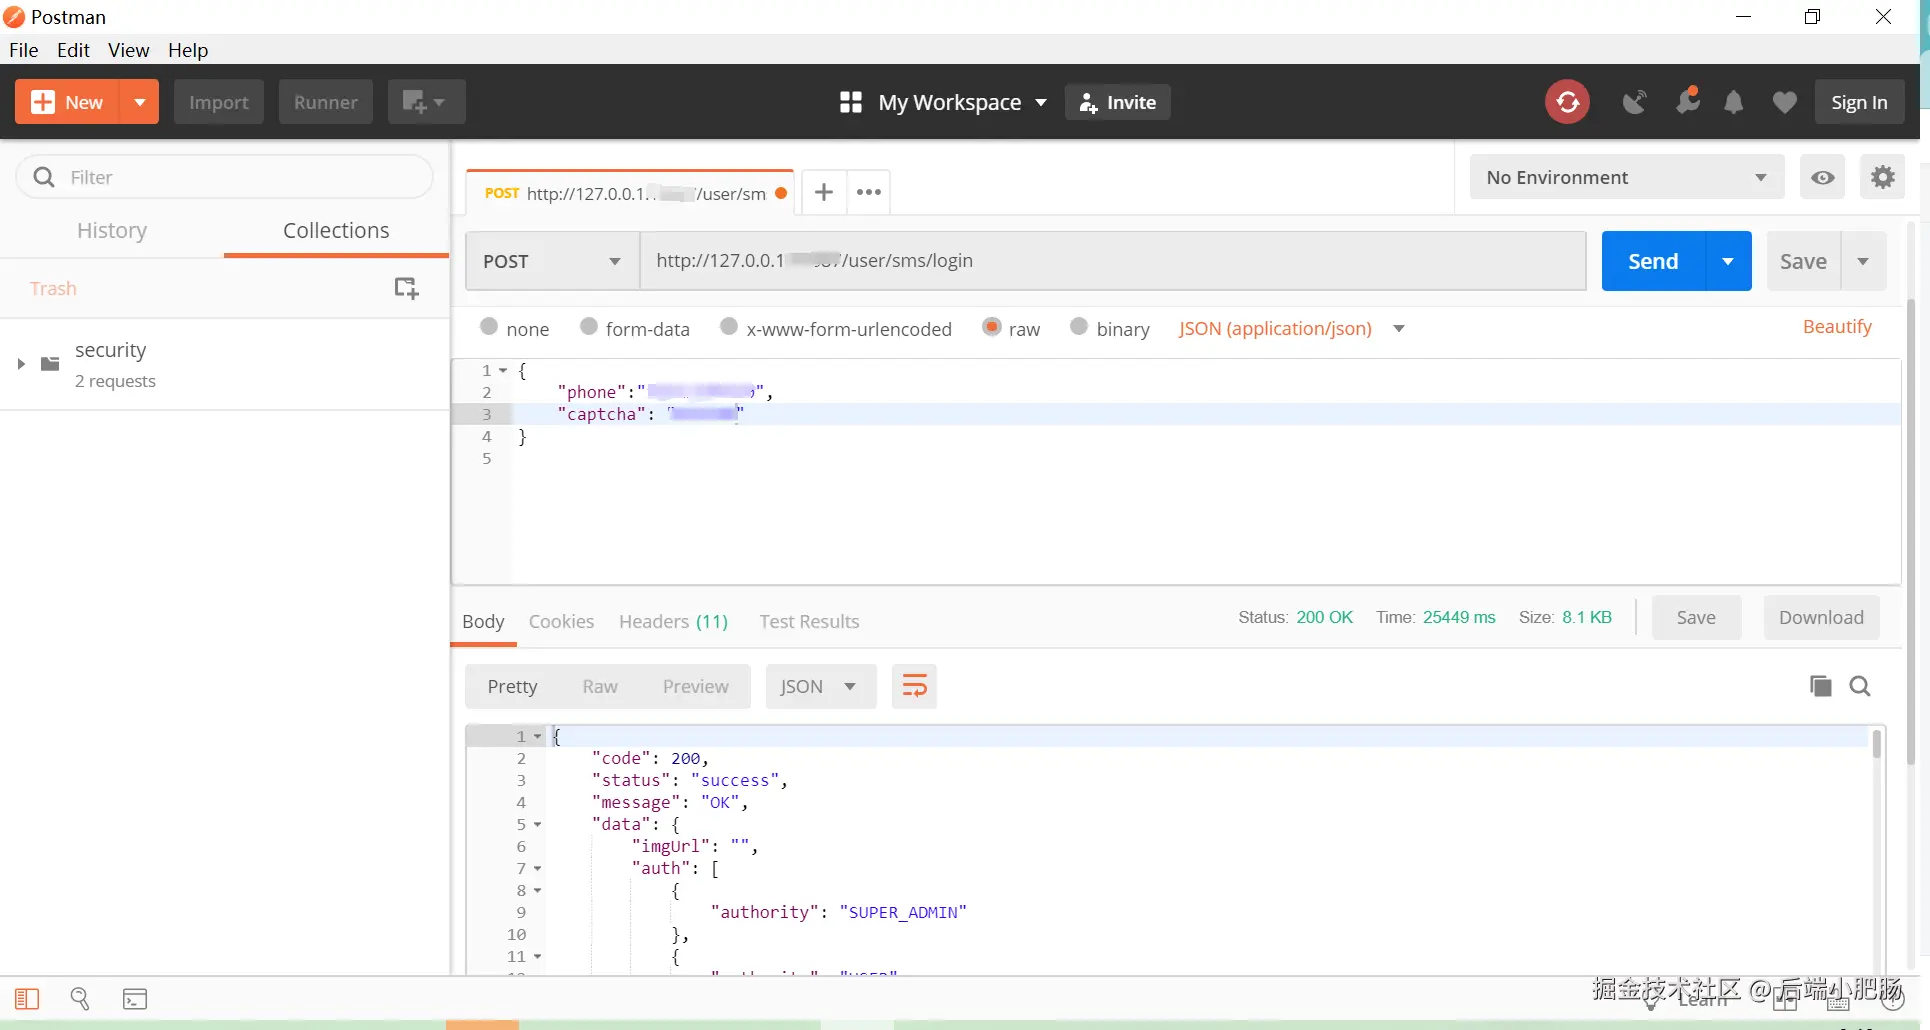Select the form-data body type
Screen dimensions: 1930x1030
[589, 326]
